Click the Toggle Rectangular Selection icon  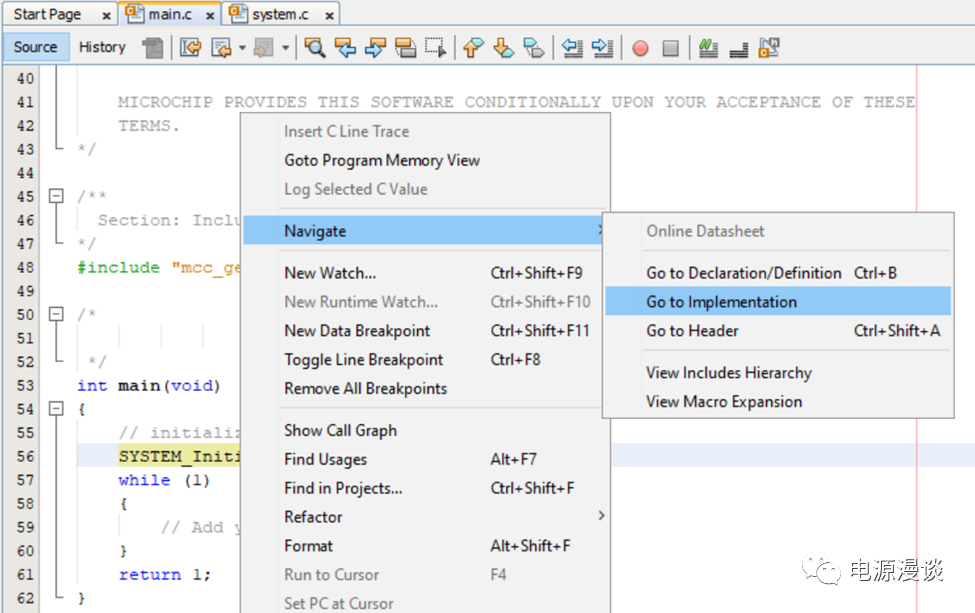[x=435, y=47]
